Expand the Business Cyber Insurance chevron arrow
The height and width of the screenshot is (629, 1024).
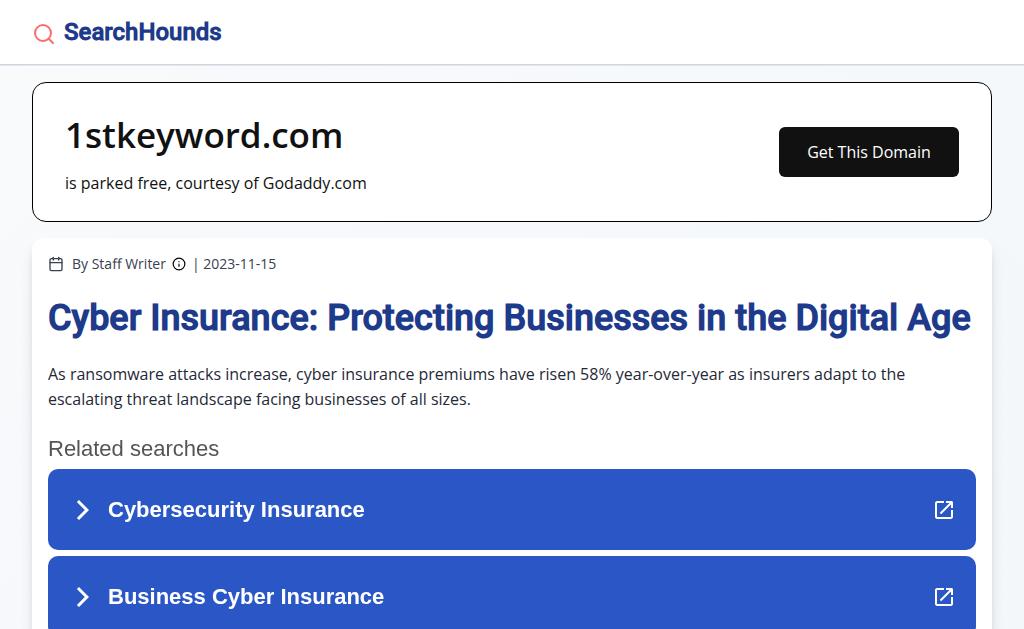tap(83, 597)
